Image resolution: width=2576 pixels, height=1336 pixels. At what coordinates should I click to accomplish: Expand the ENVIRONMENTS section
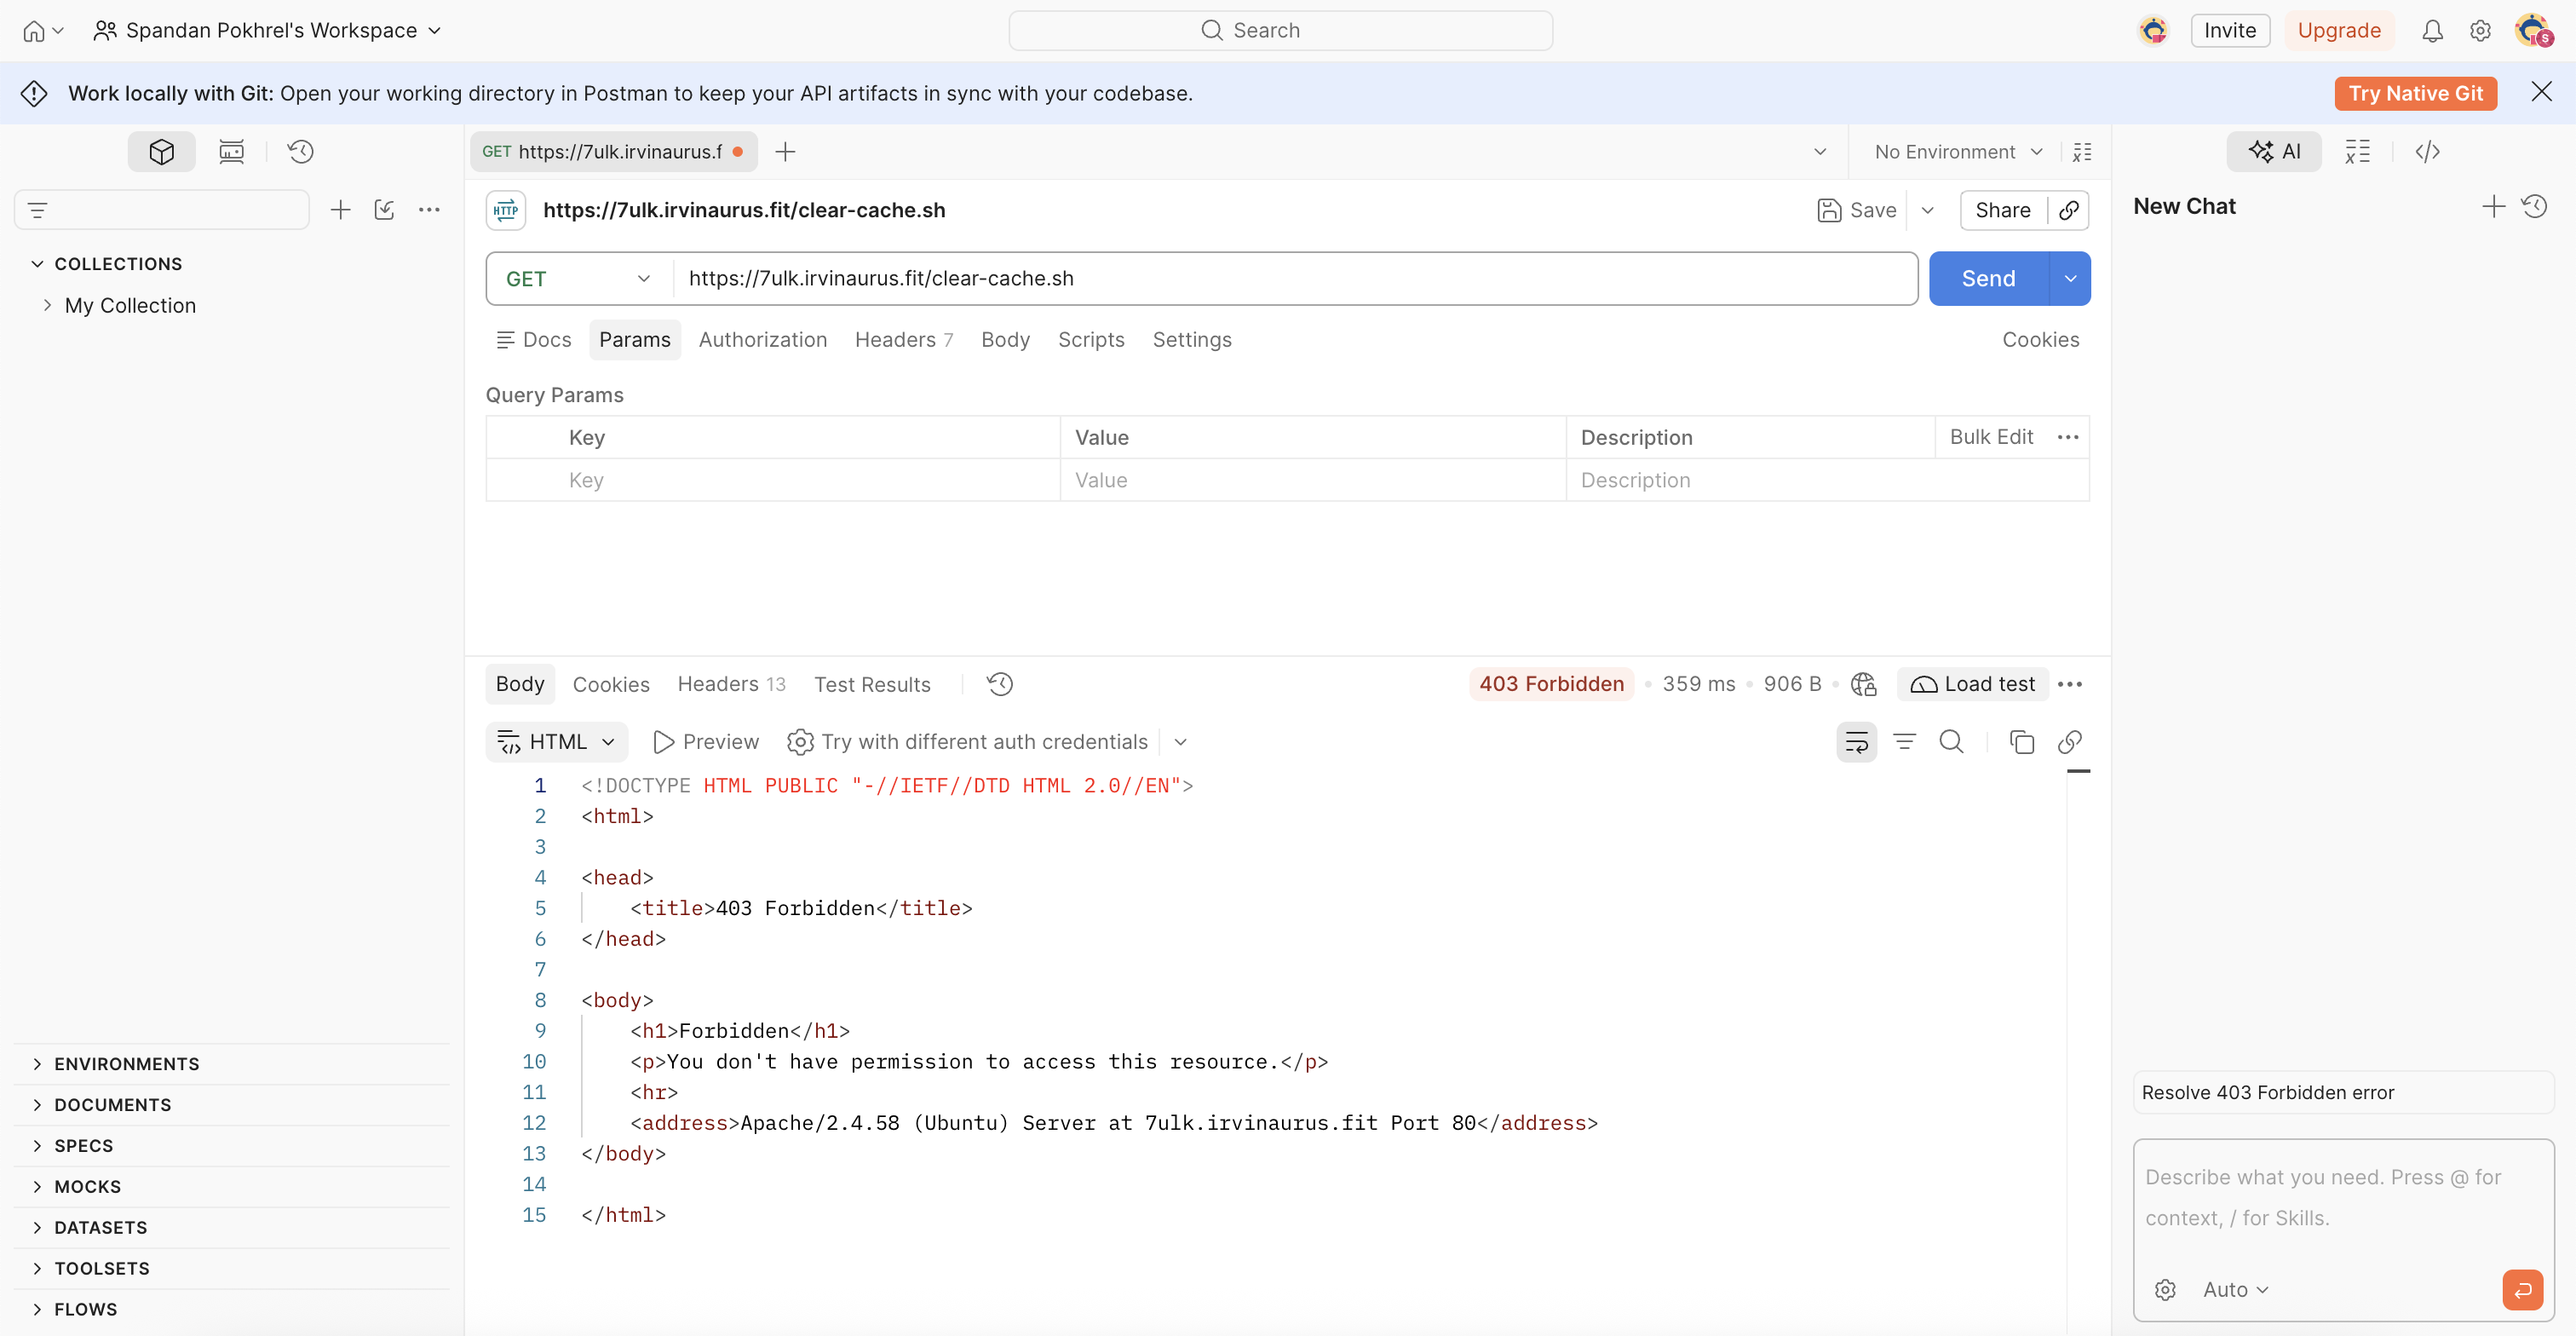coord(37,1064)
